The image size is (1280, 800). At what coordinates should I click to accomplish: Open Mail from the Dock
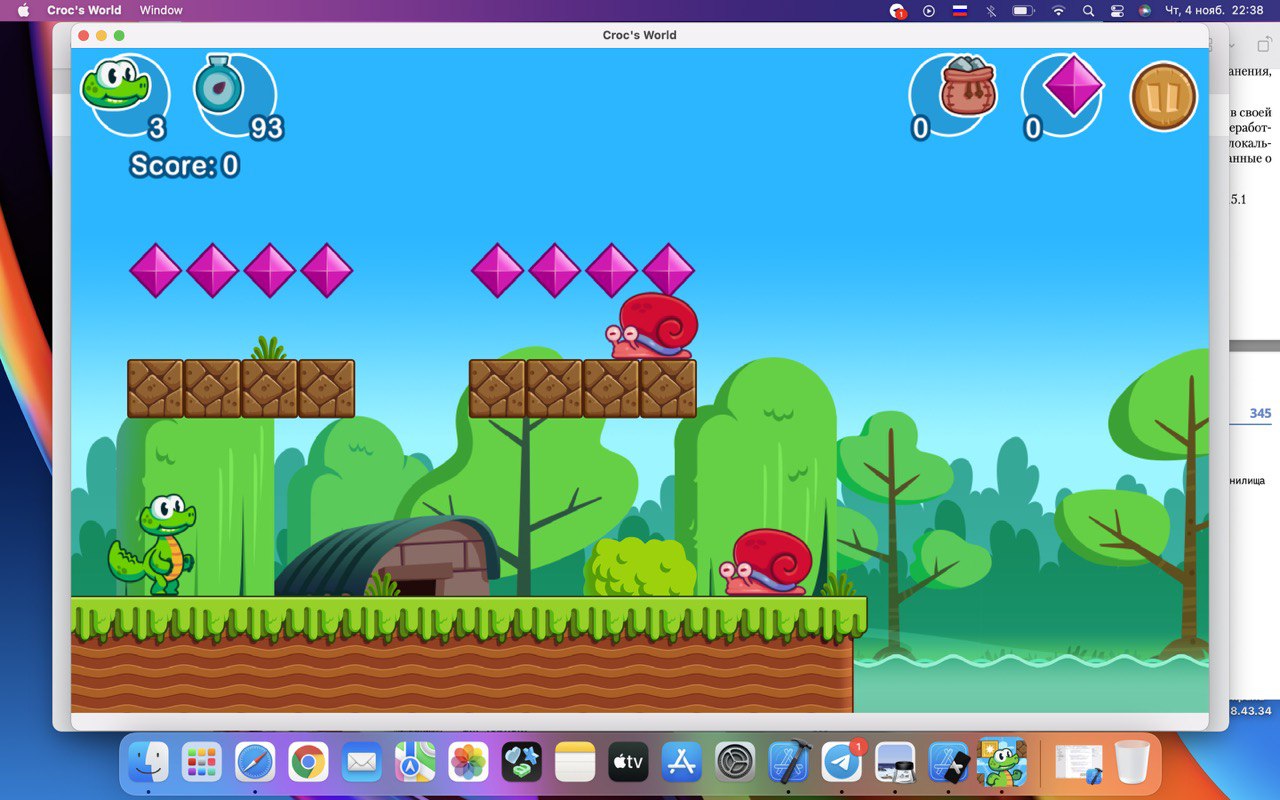(x=361, y=763)
